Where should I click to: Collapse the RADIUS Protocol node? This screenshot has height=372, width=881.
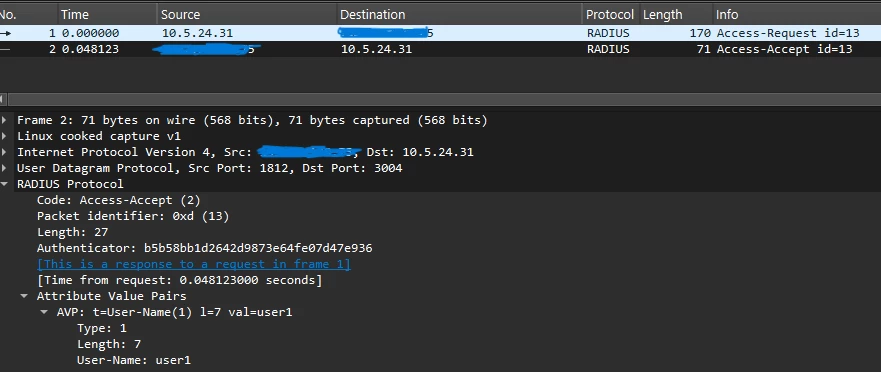point(5,184)
